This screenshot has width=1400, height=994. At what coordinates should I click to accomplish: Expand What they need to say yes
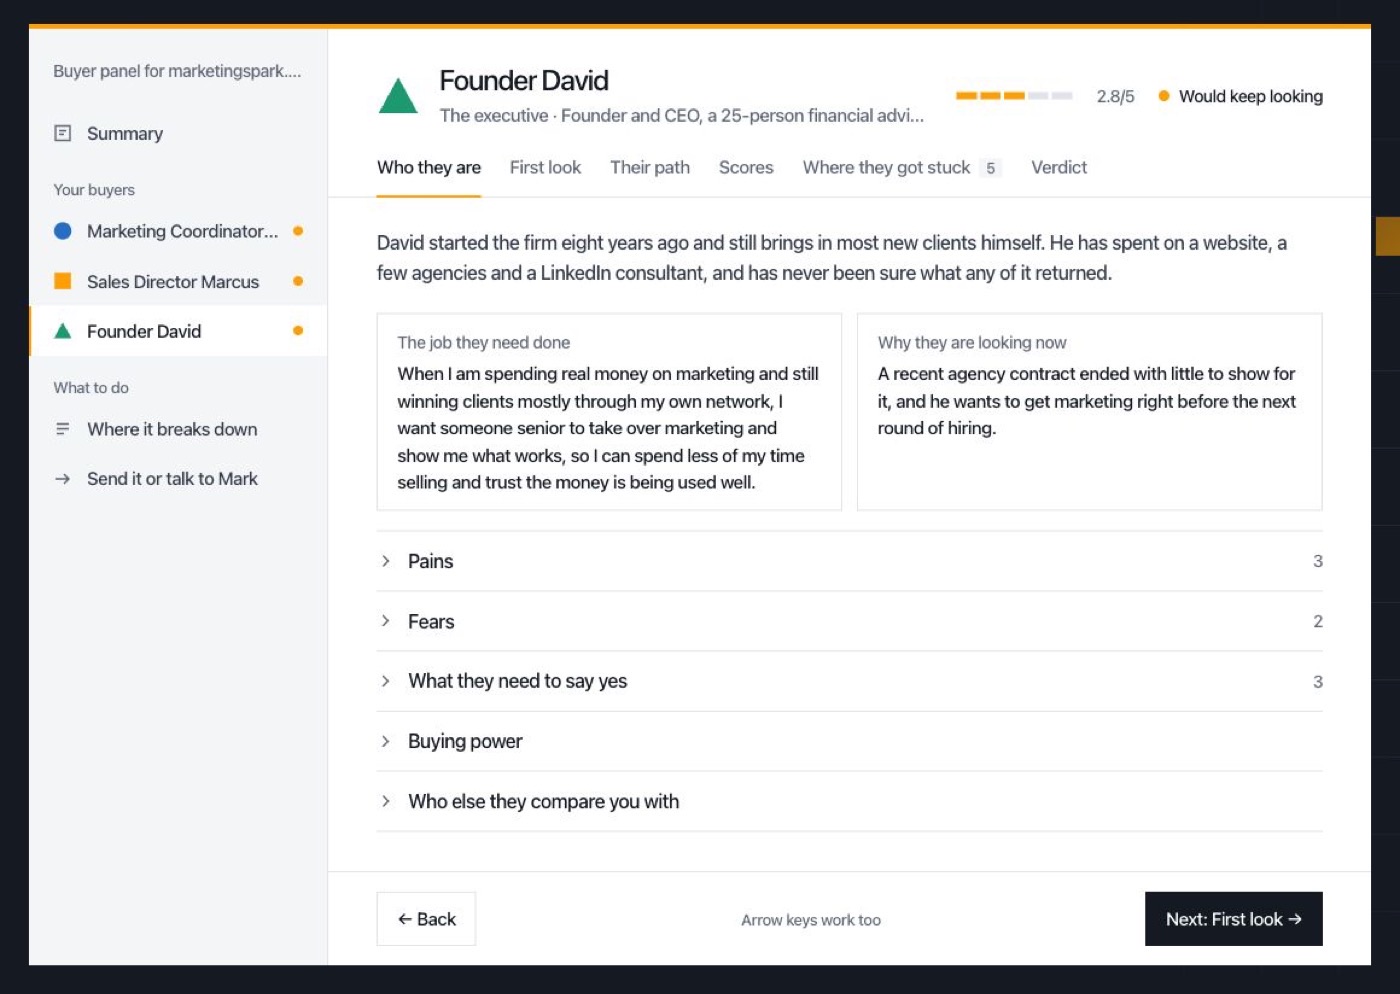(x=849, y=681)
